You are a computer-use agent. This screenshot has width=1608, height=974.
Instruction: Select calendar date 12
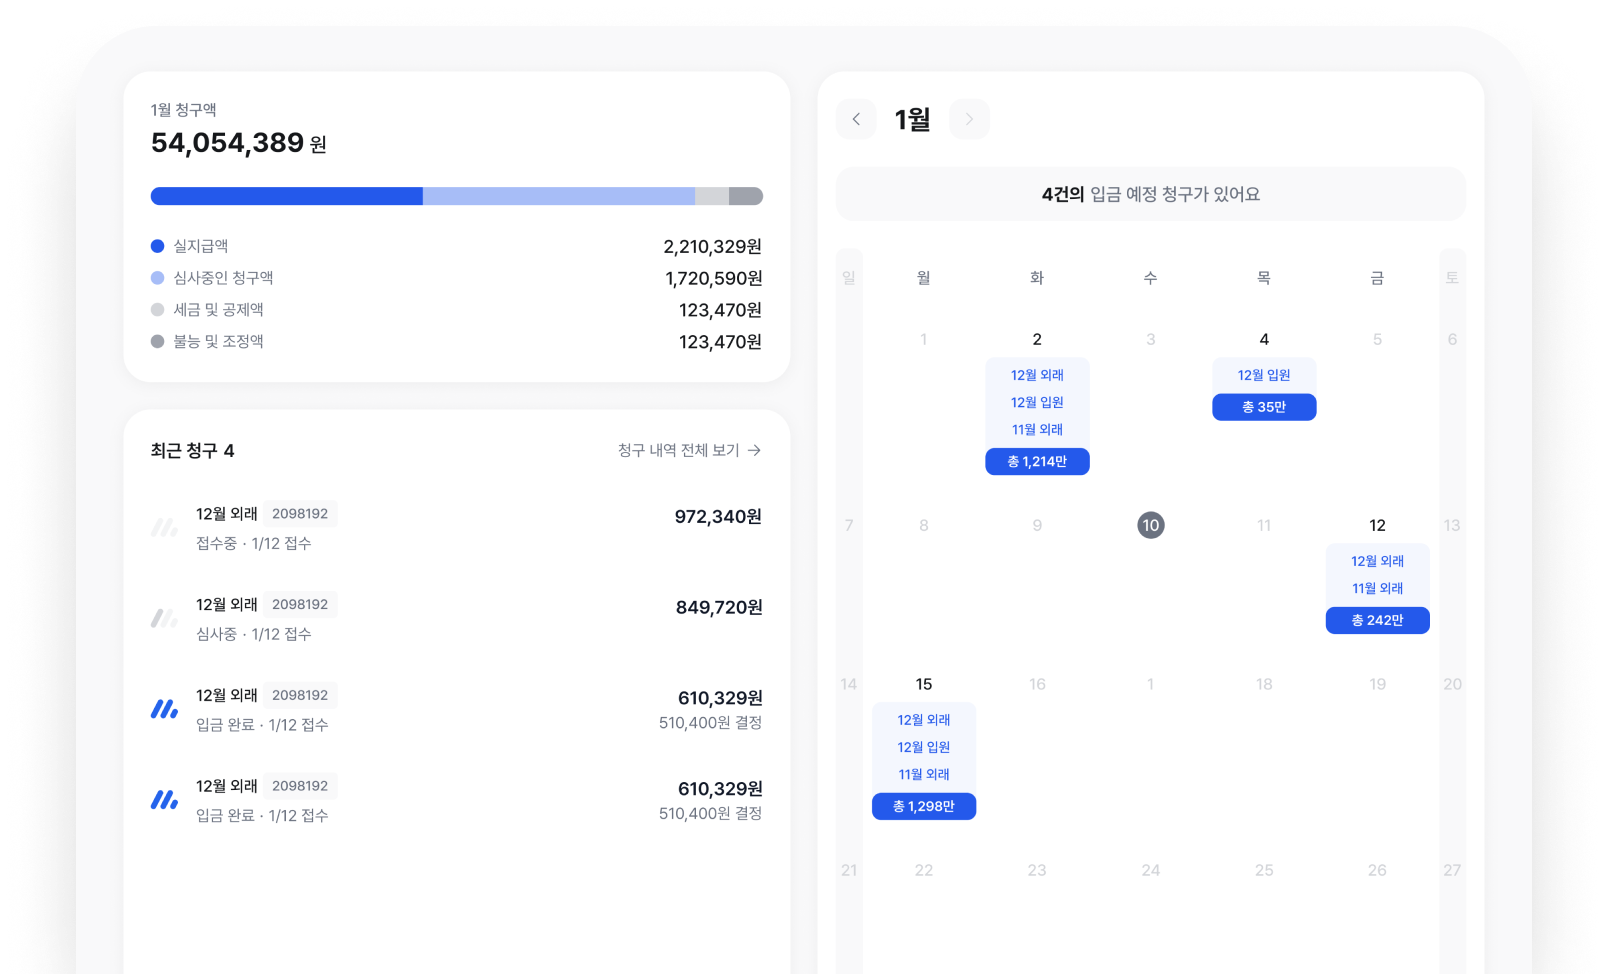coord(1377,525)
